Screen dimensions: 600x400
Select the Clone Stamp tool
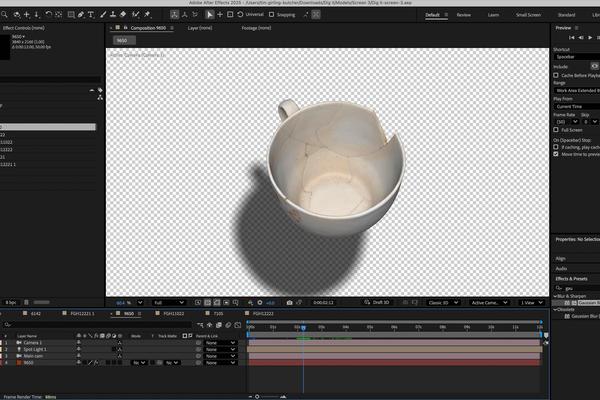tap(113, 15)
